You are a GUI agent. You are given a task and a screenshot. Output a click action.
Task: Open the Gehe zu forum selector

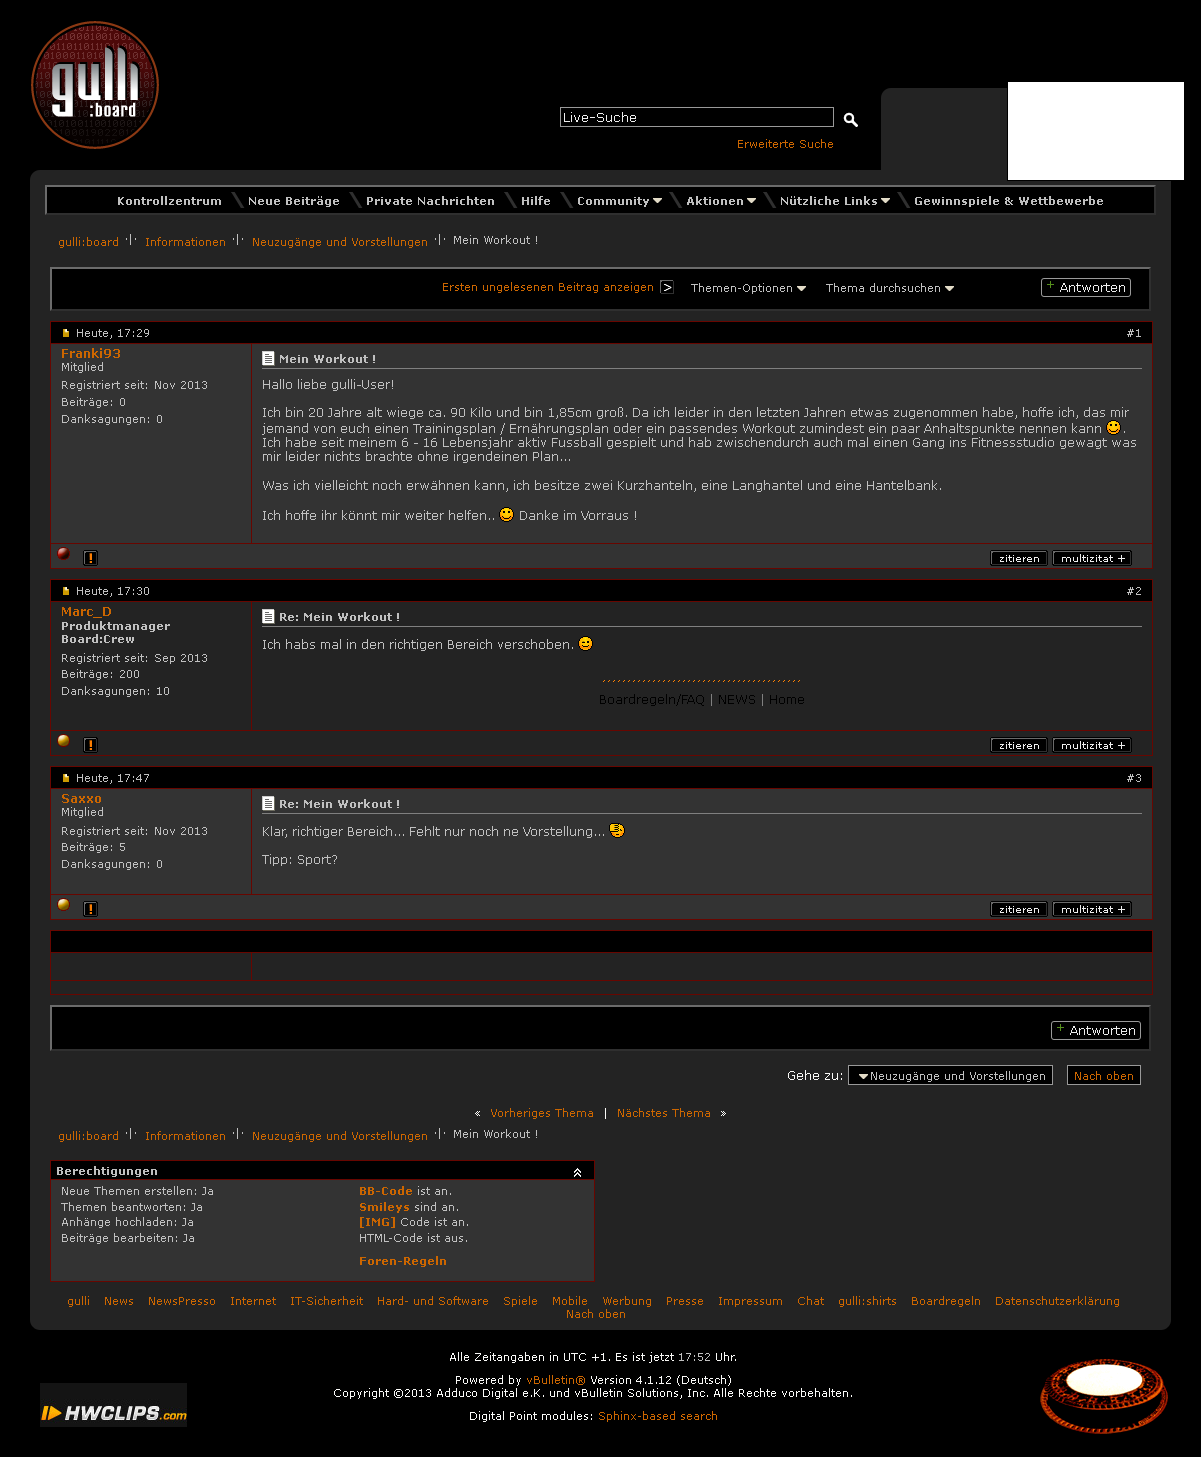pos(950,1076)
